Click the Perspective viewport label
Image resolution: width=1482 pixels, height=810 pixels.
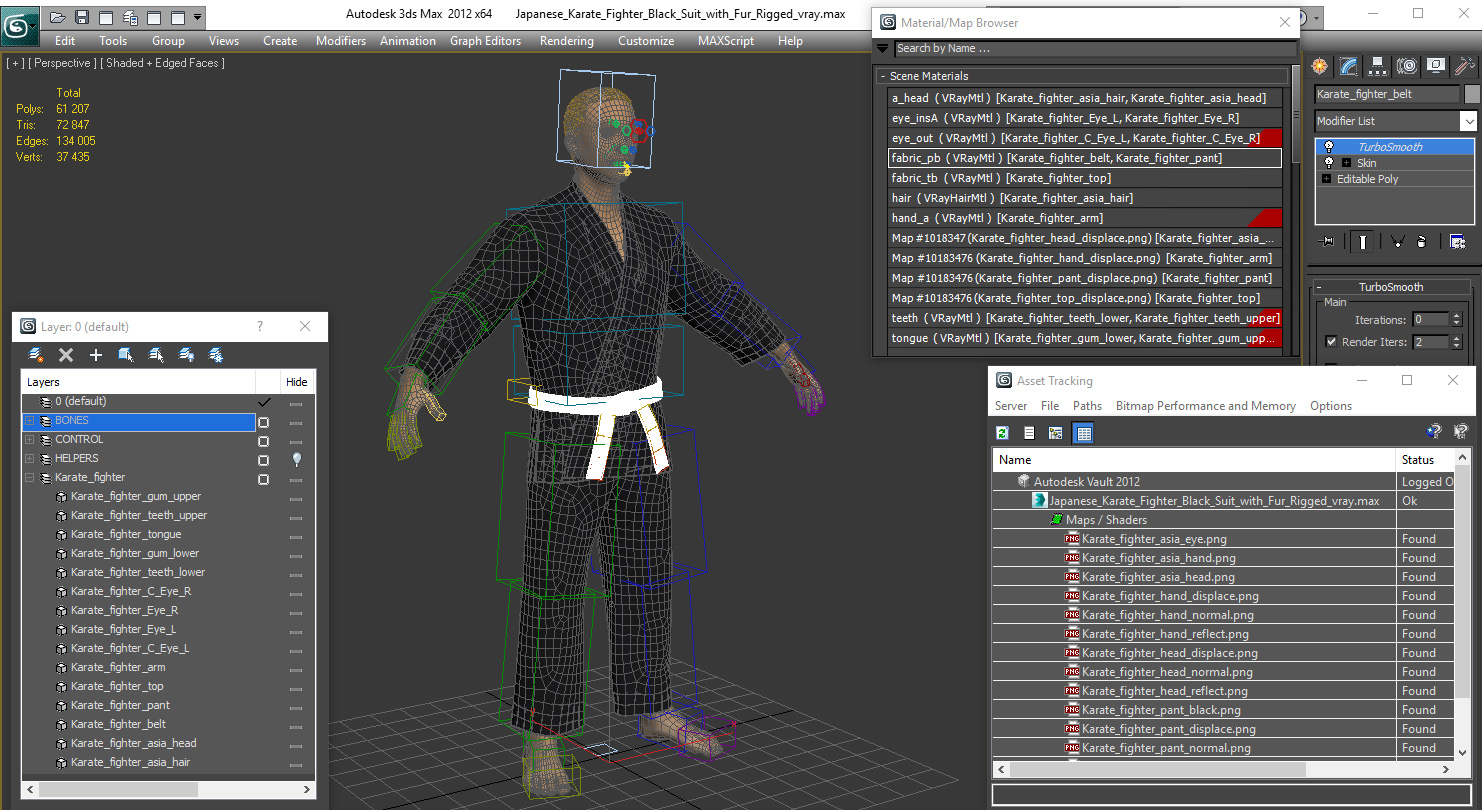pyautogui.click(x=63, y=63)
